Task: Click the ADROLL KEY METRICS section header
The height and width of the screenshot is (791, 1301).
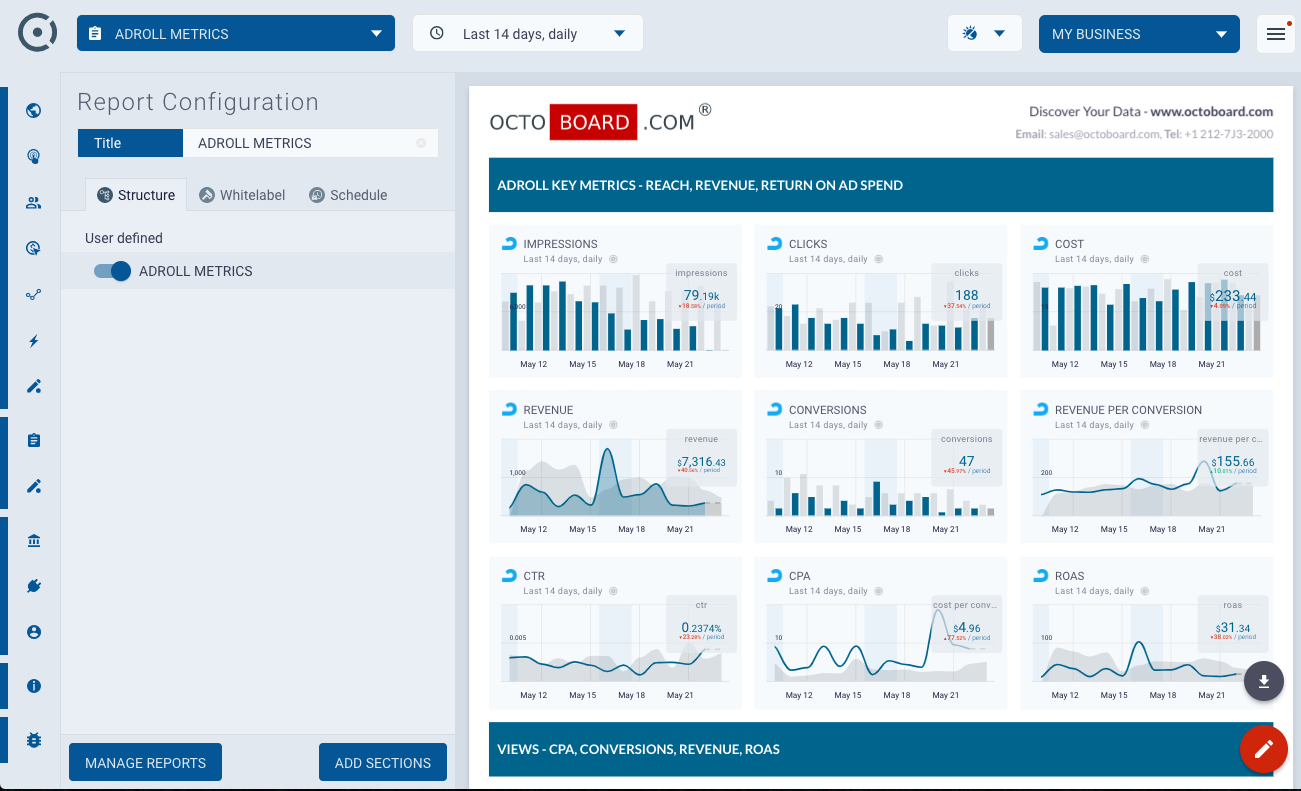Action: tap(881, 185)
